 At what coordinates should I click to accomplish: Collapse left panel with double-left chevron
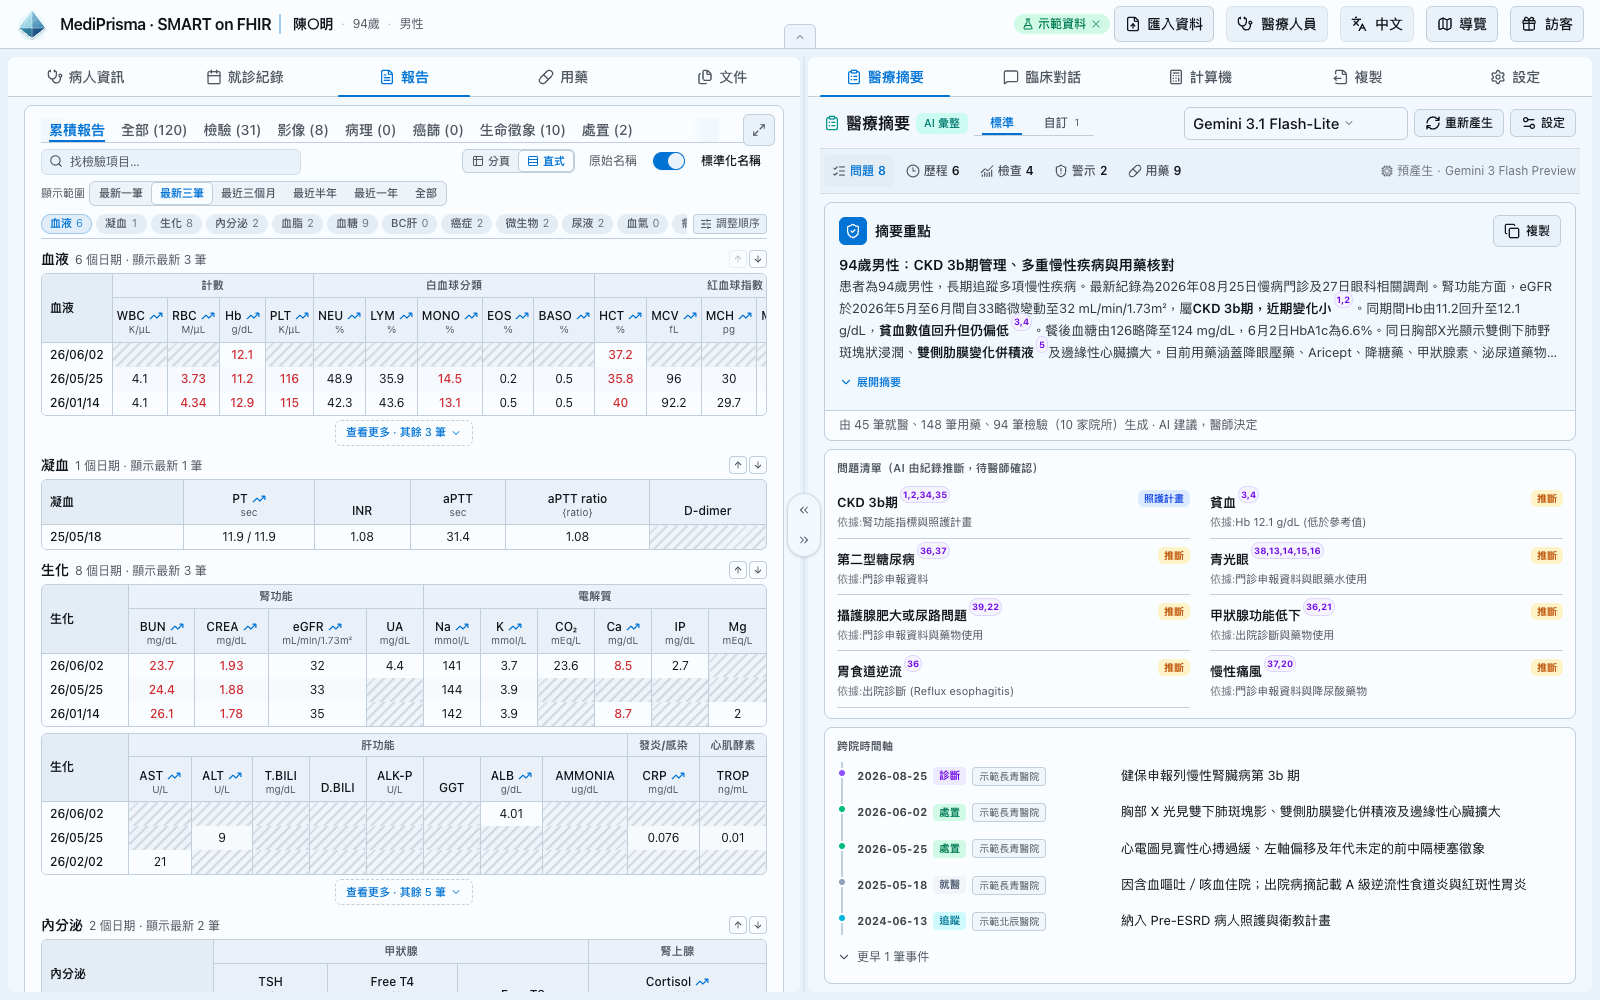pos(804,510)
